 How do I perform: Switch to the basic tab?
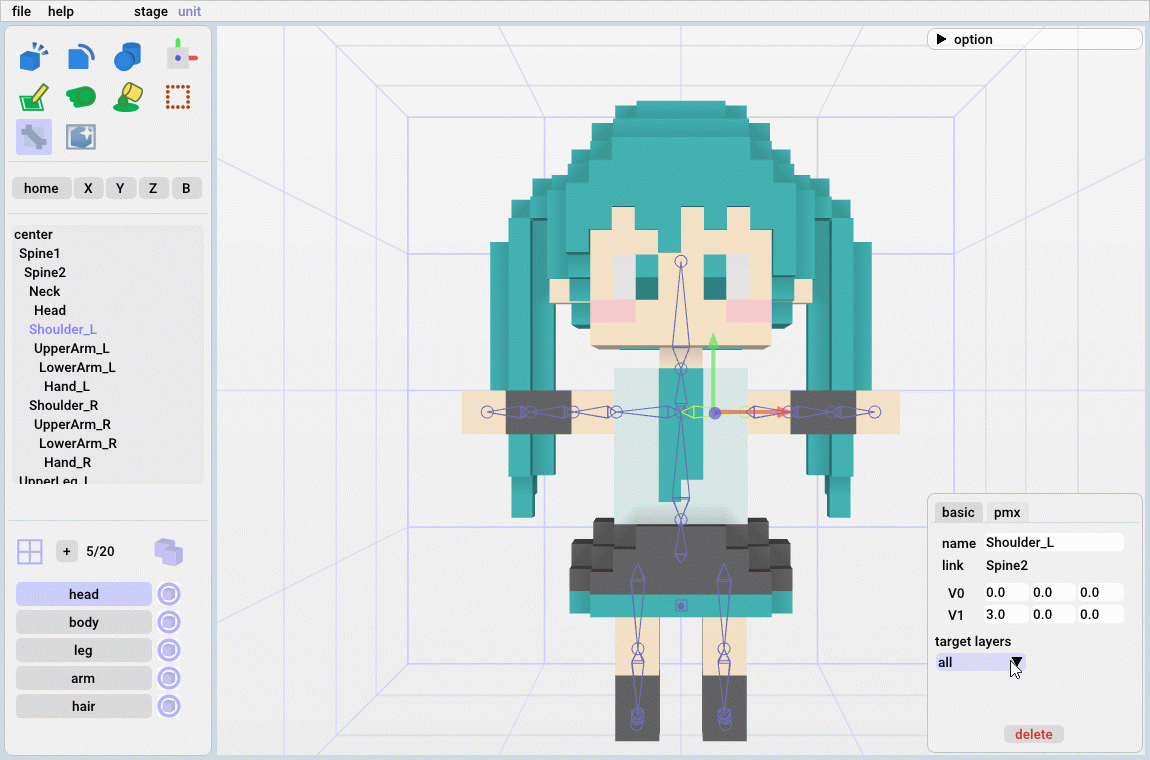click(959, 512)
